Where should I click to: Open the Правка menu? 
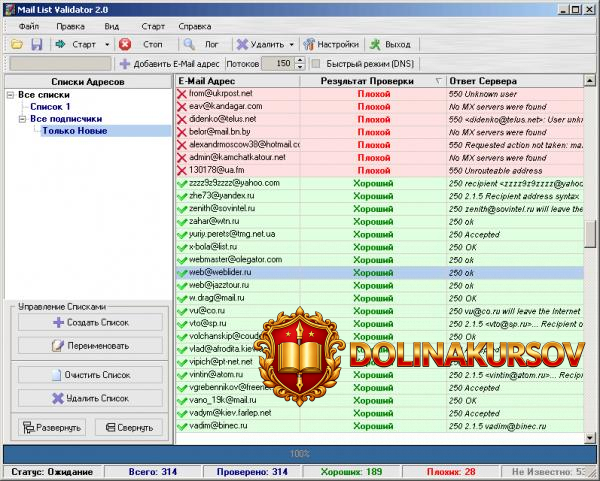tap(70, 26)
